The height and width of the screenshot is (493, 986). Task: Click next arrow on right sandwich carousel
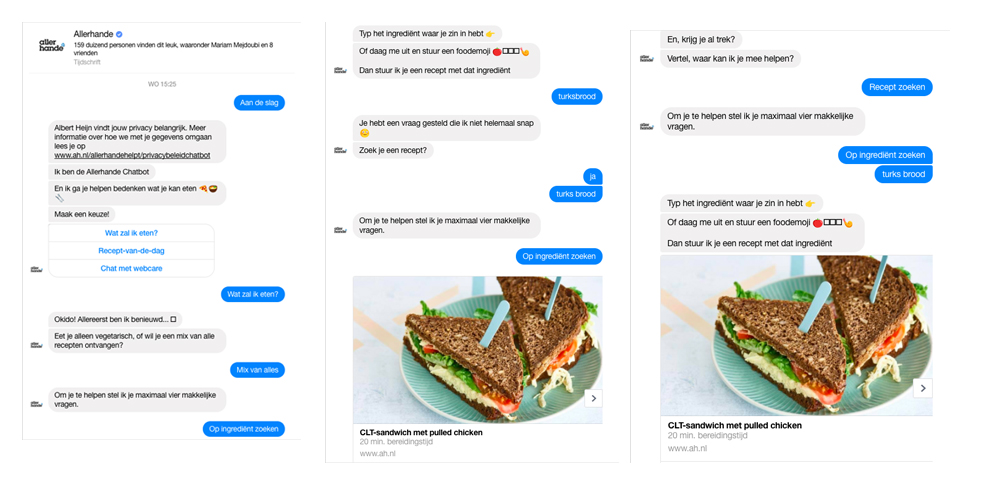(x=922, y=388)
